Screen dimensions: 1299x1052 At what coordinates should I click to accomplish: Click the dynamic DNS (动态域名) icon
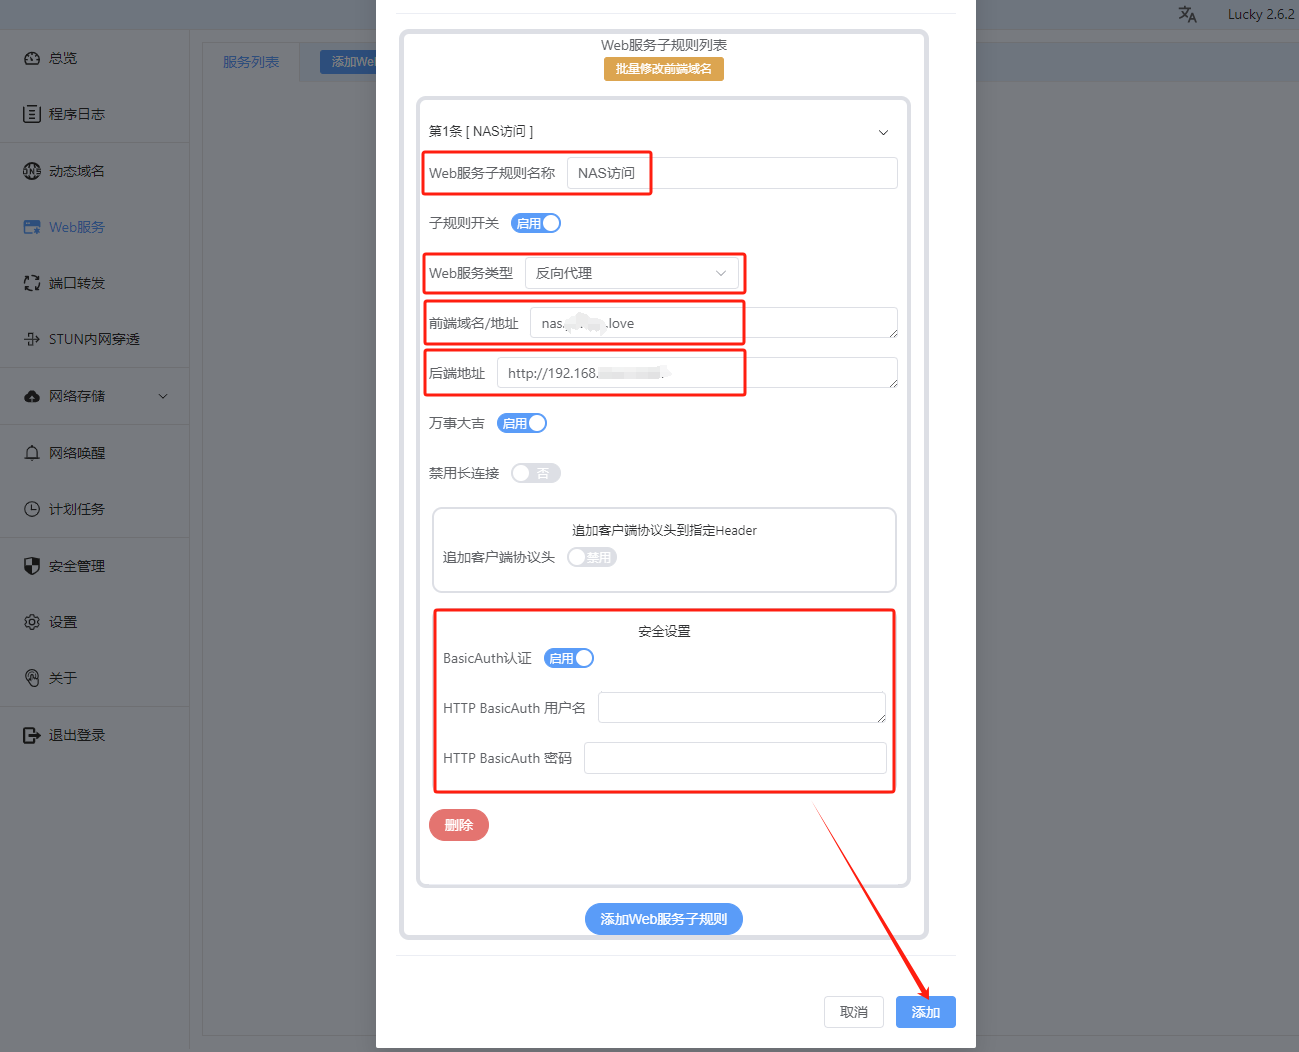click(x=32, y=171)
